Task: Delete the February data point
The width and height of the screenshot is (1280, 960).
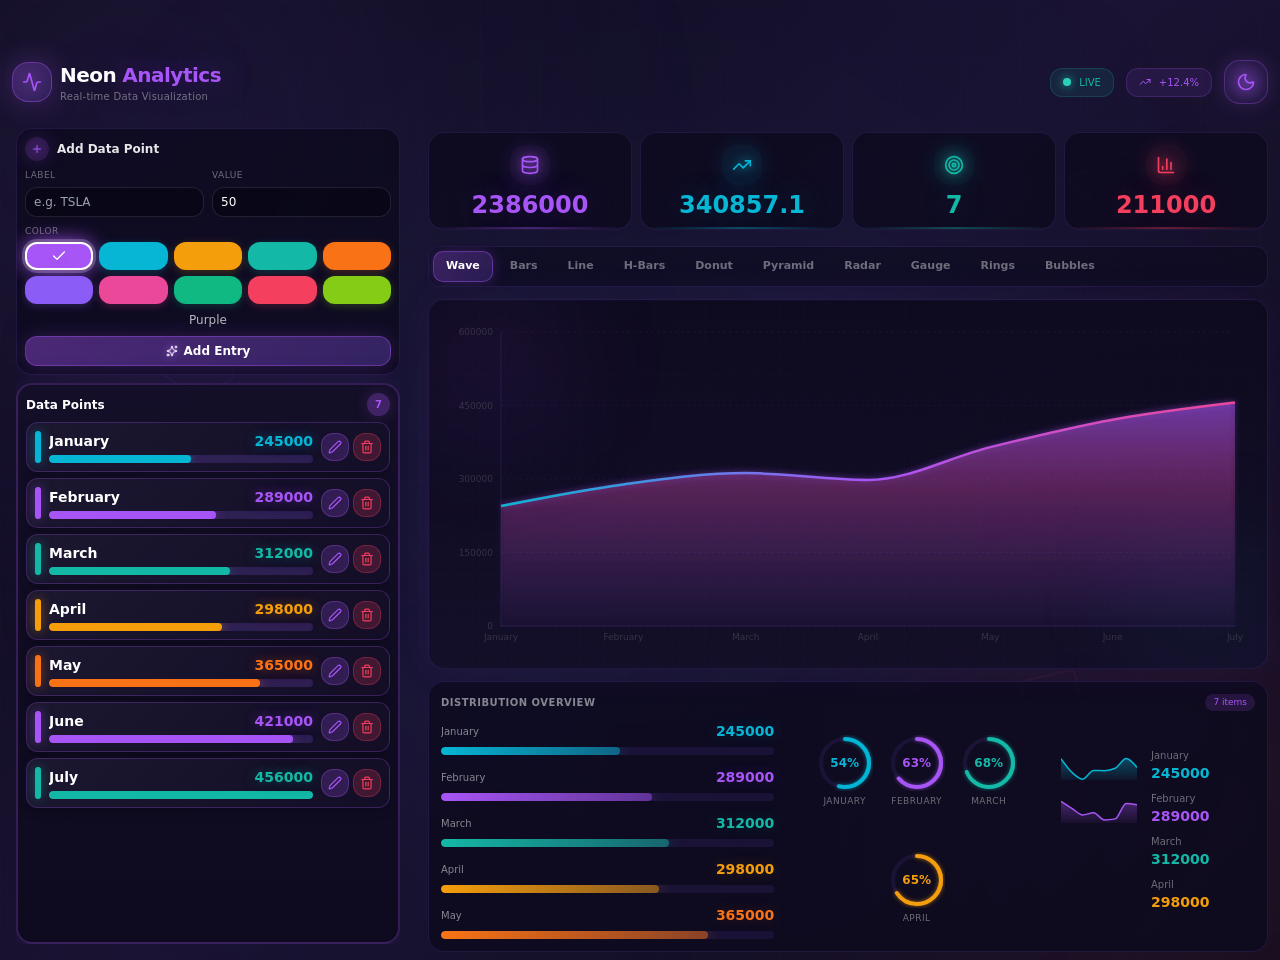Action: [x=367, y=503]
